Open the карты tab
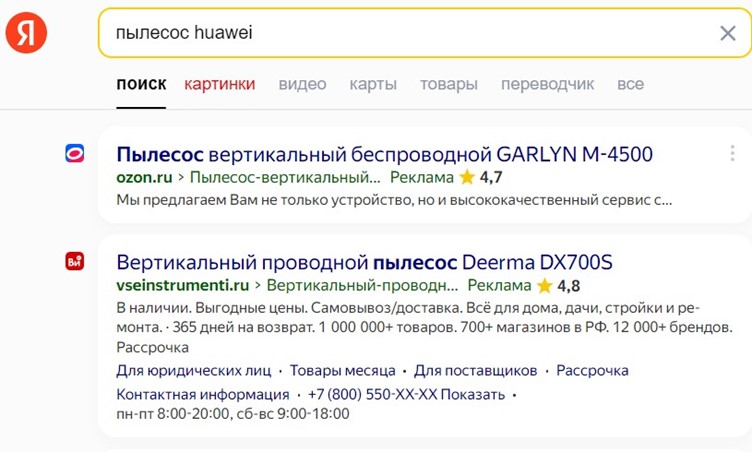752x452 pixels. [373, 84]
